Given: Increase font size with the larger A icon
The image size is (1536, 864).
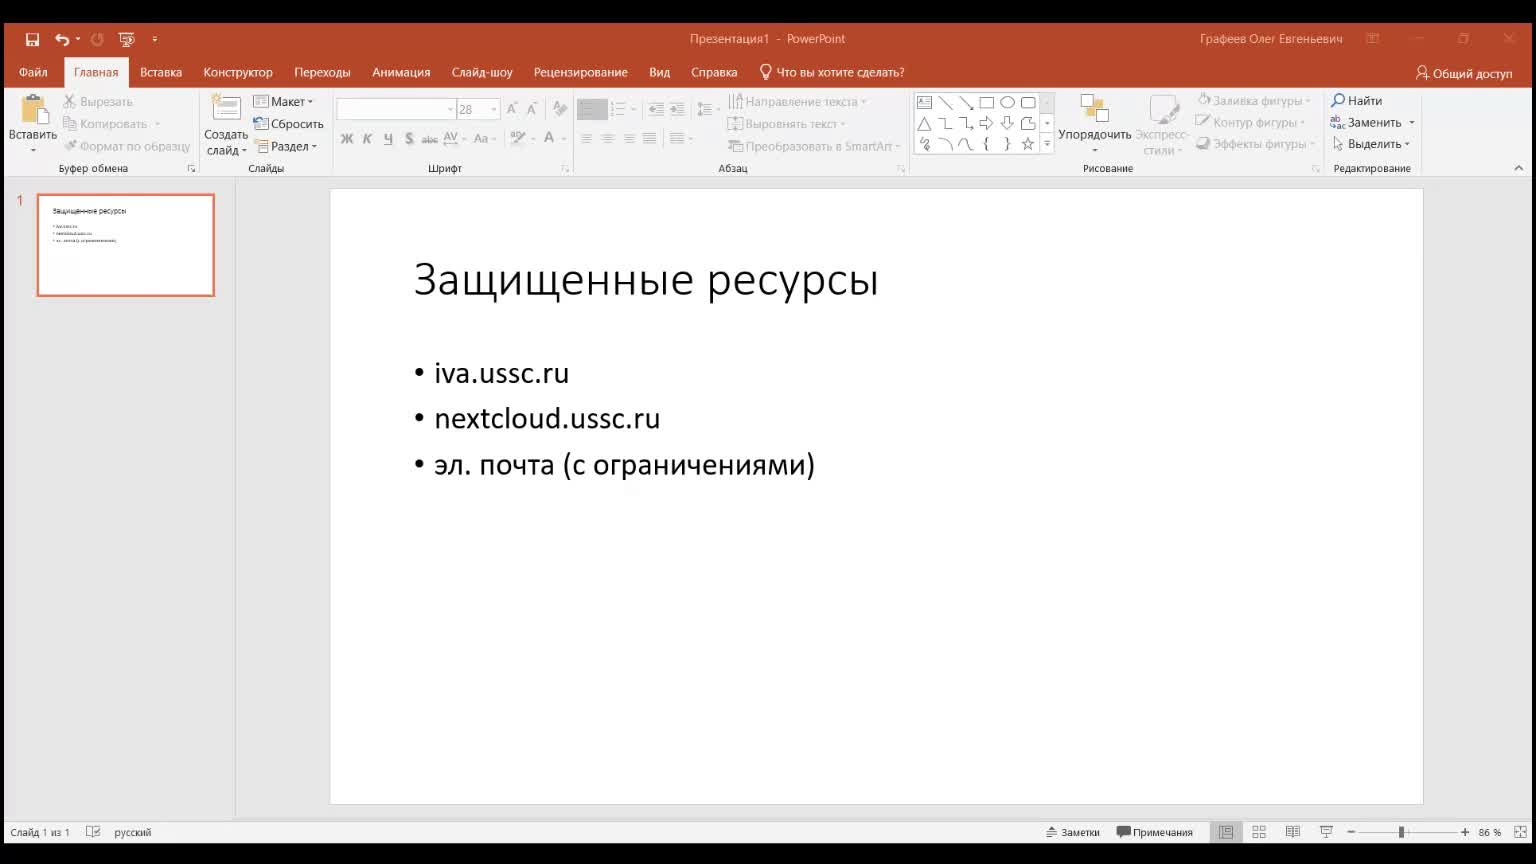Looking at the screenshot, I should (512, 109).
